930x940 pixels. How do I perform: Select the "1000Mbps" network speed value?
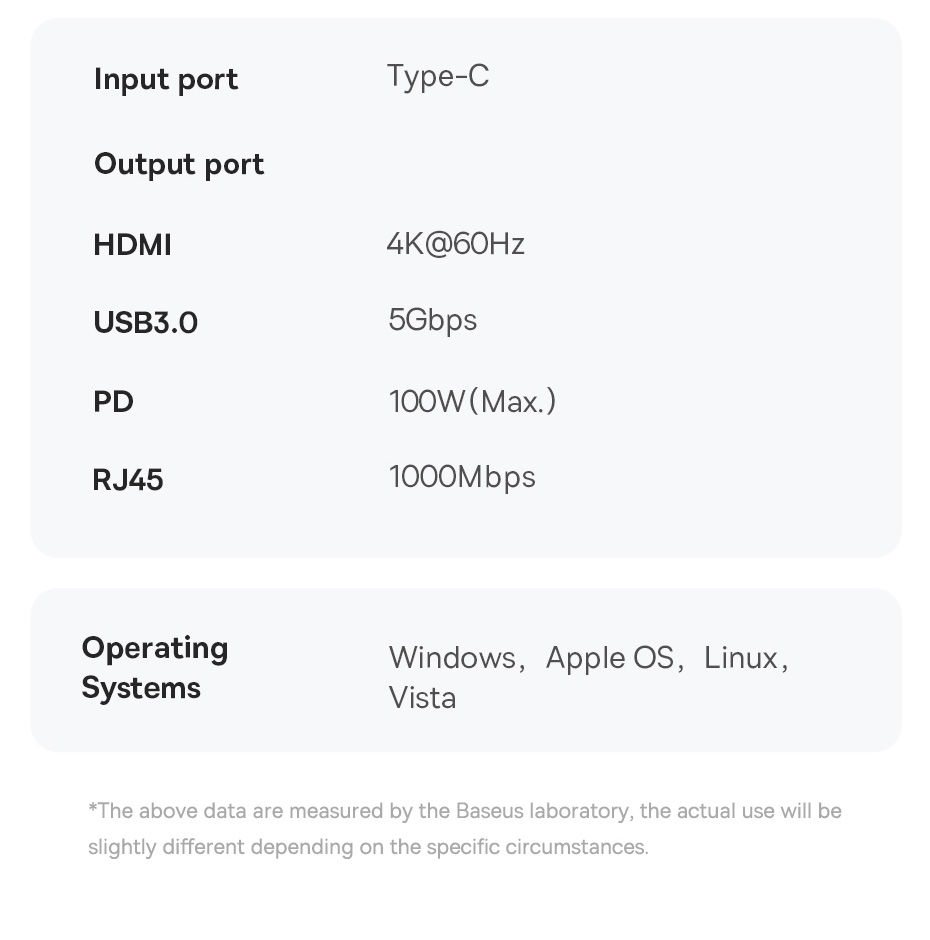pyautogui.click(x=462, y=477)
